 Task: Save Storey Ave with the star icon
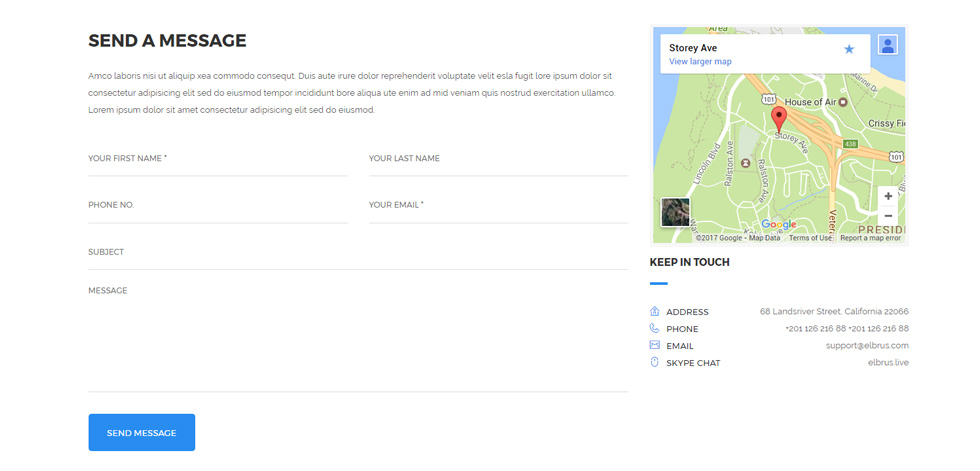849,49
